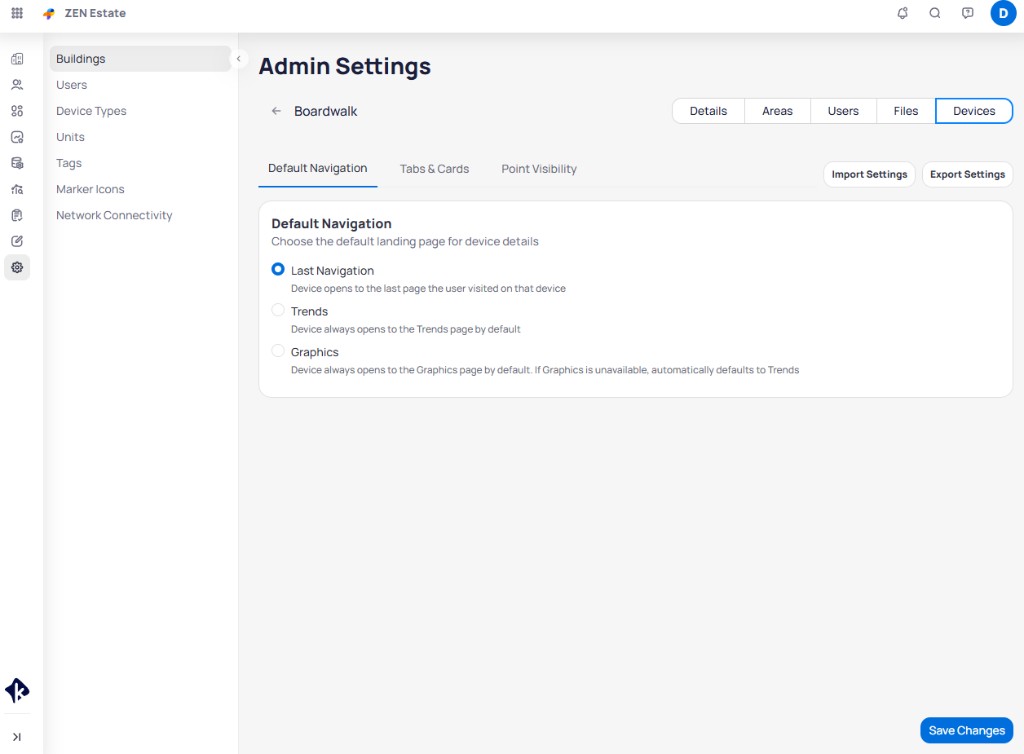Select the Trends radio option
This screenshot has height=754, width=1024.
[x=278, y=310]
